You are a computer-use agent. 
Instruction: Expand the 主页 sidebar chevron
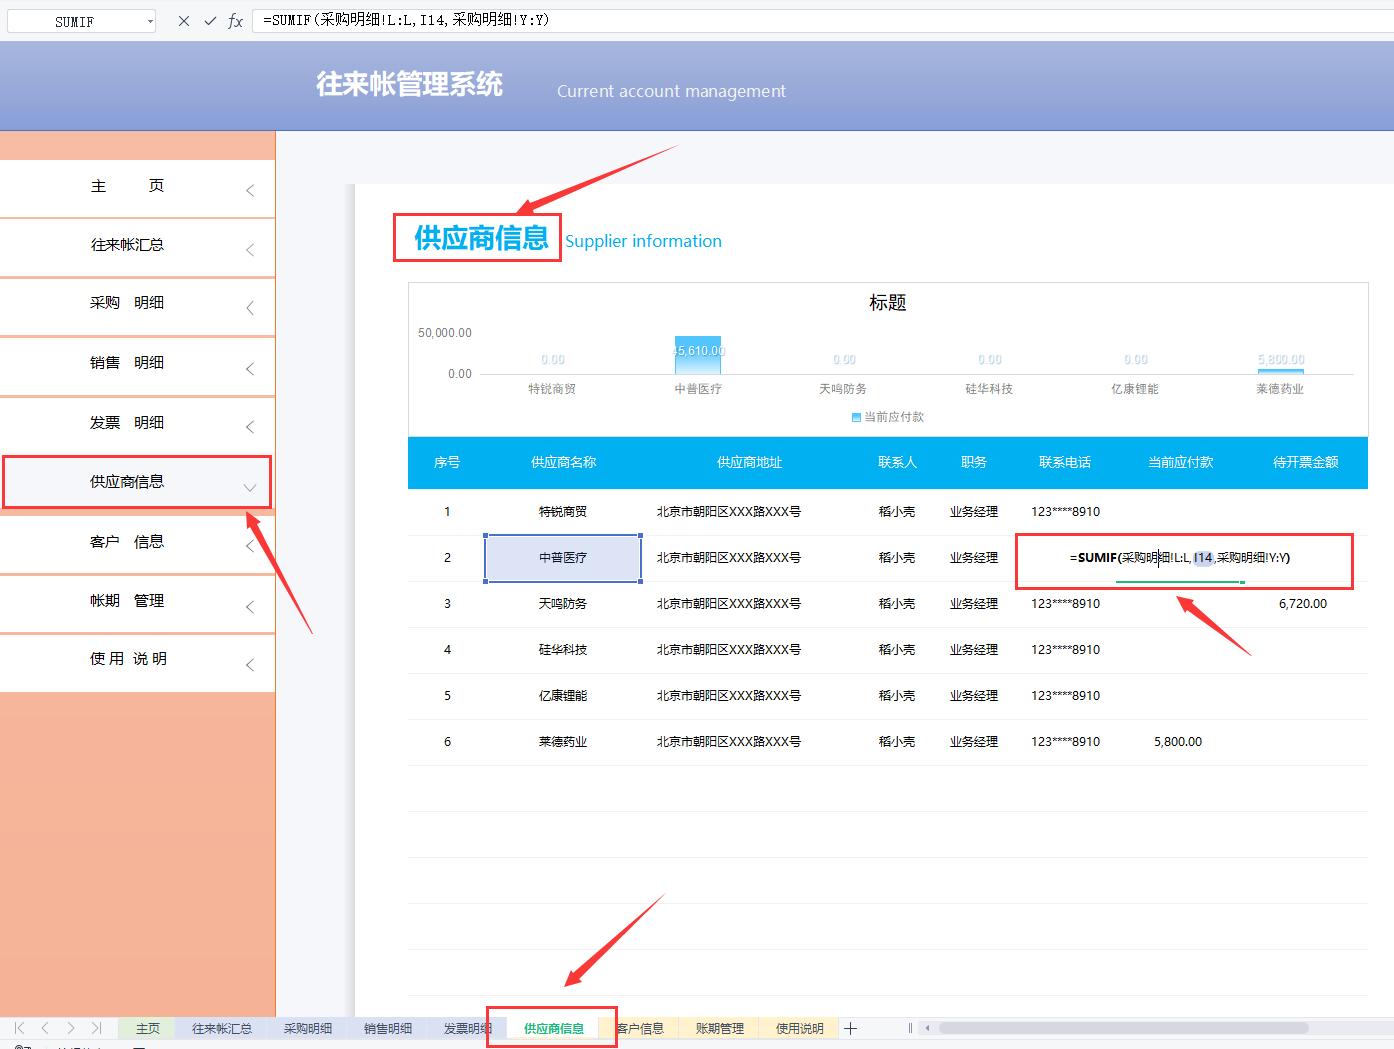coord(250,190)
